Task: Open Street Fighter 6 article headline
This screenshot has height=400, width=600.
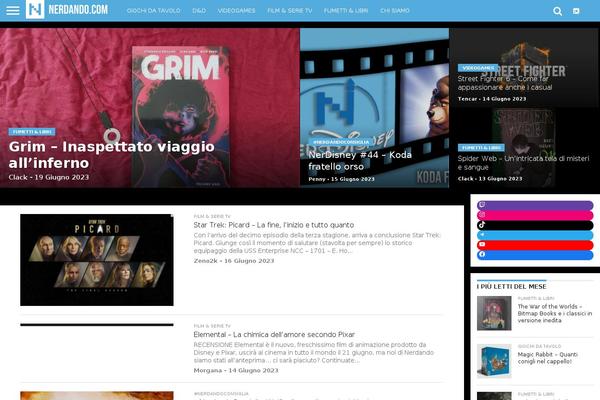Action: click(505, 83)
